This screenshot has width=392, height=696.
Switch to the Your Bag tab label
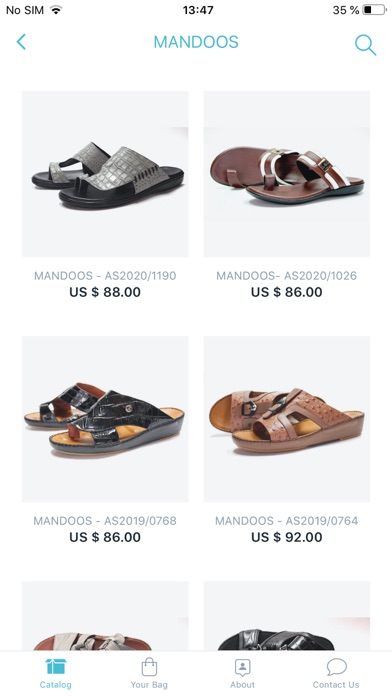pyautogui.click(x=149, y=685)
